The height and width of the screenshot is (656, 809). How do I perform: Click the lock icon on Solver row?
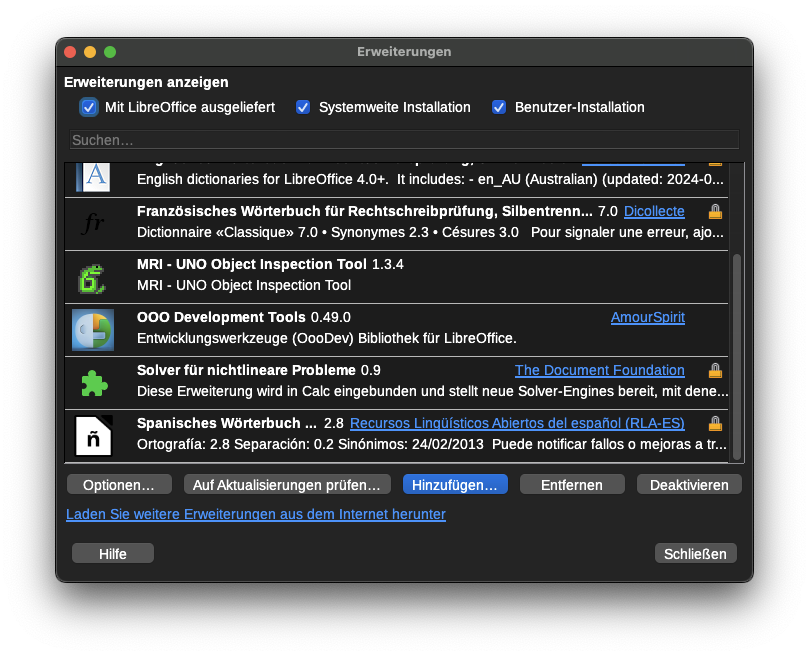click(x=715, y=371)
